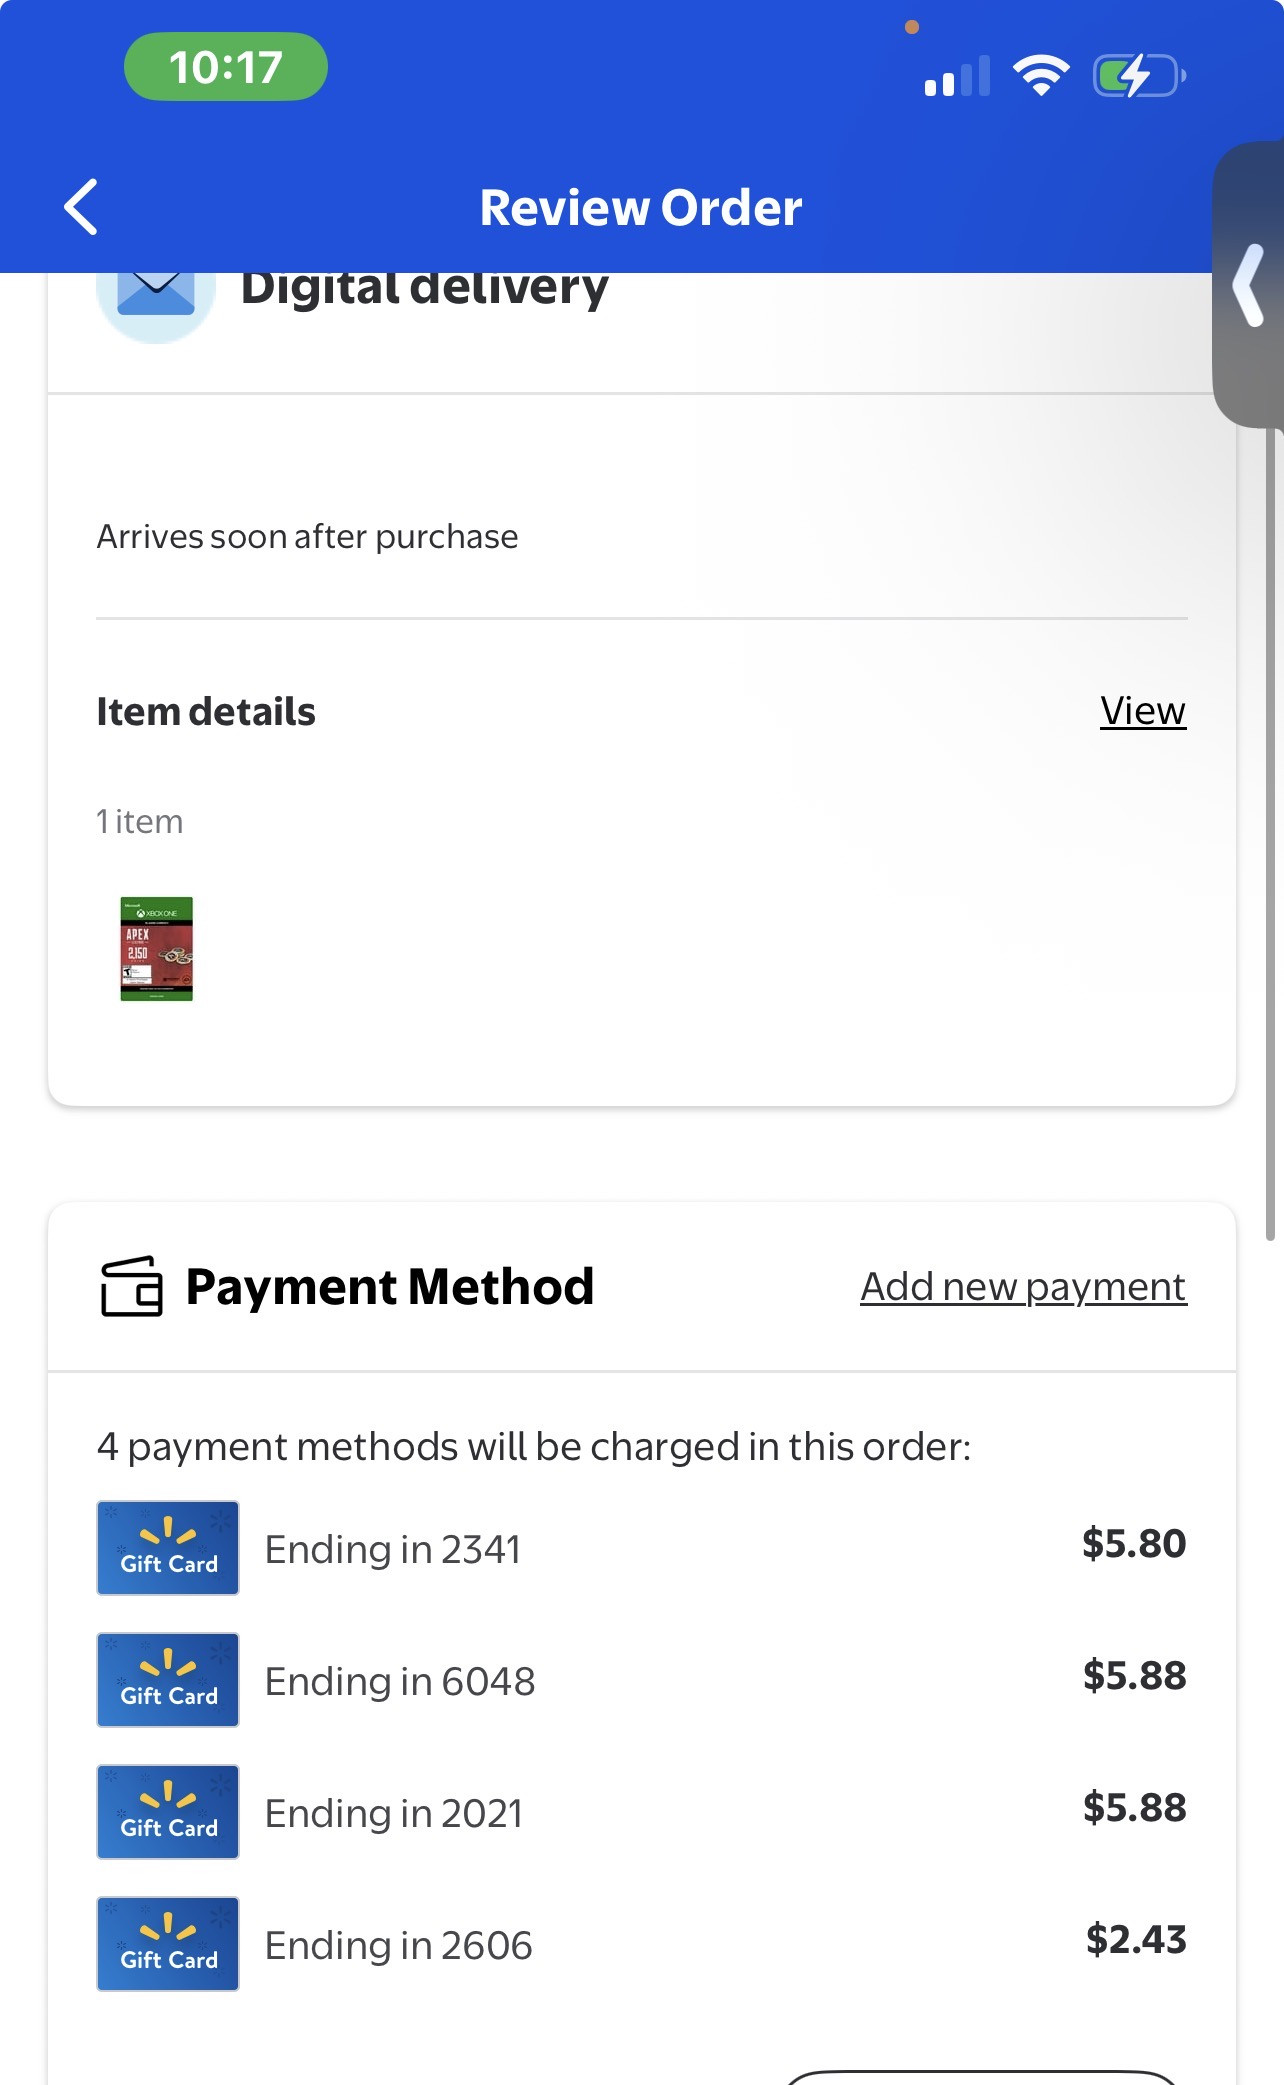1284x2085 pixels.
Task: Tap the green 10:17 time pill
Action: 226,67
